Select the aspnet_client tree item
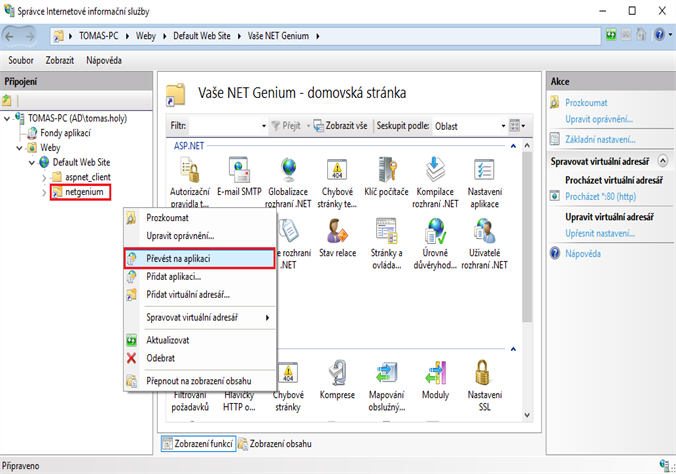The height and width of the screenshot is (474, 676). [x=88, y=177]
